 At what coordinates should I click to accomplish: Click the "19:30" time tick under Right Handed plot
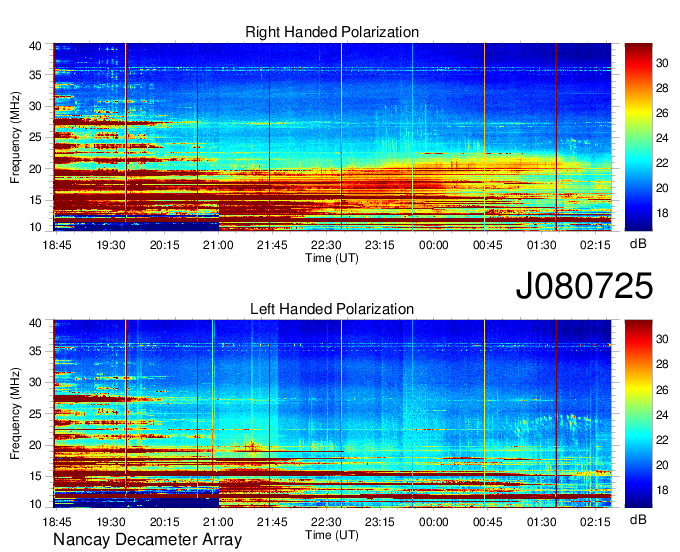pyautogui.click(x=111, y=245)
